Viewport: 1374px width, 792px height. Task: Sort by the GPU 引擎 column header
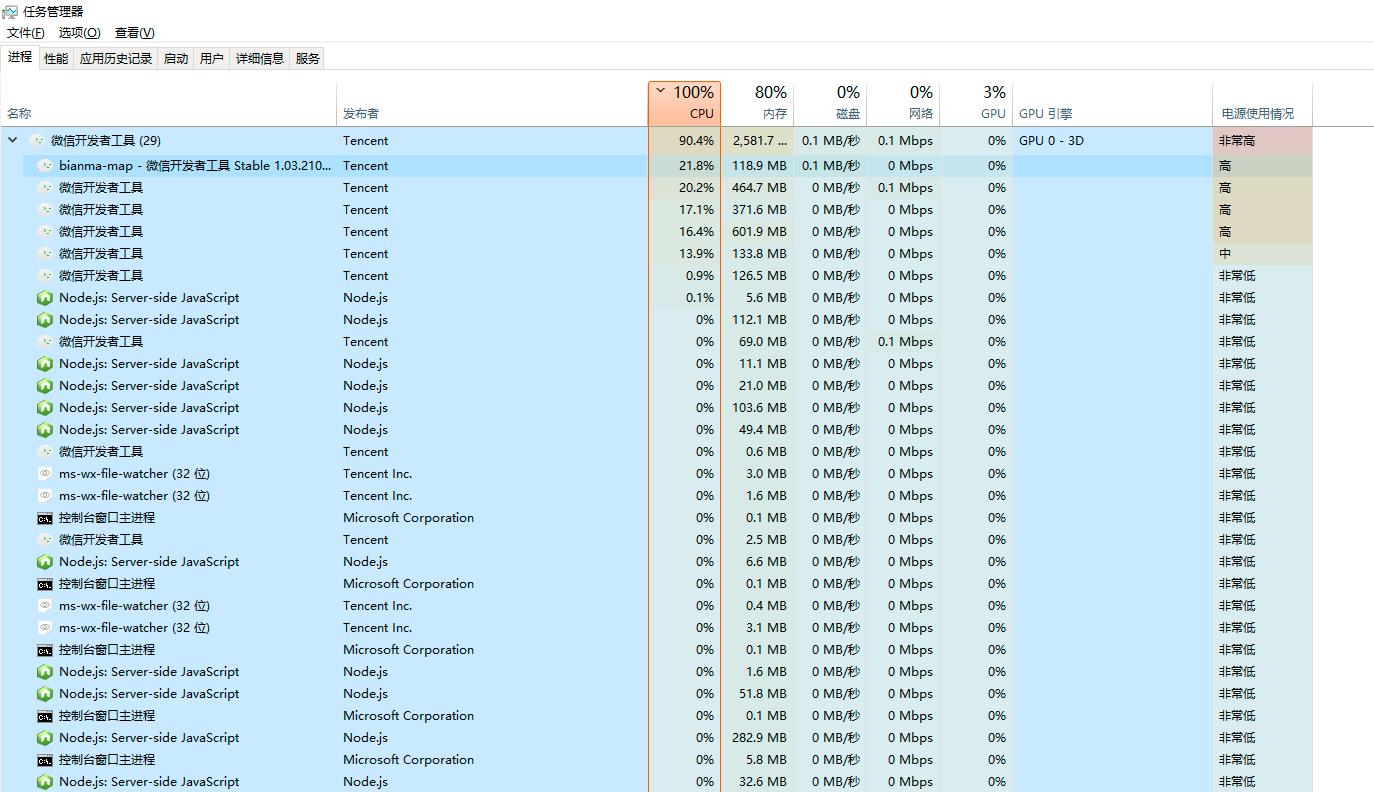coord(1112,104)
